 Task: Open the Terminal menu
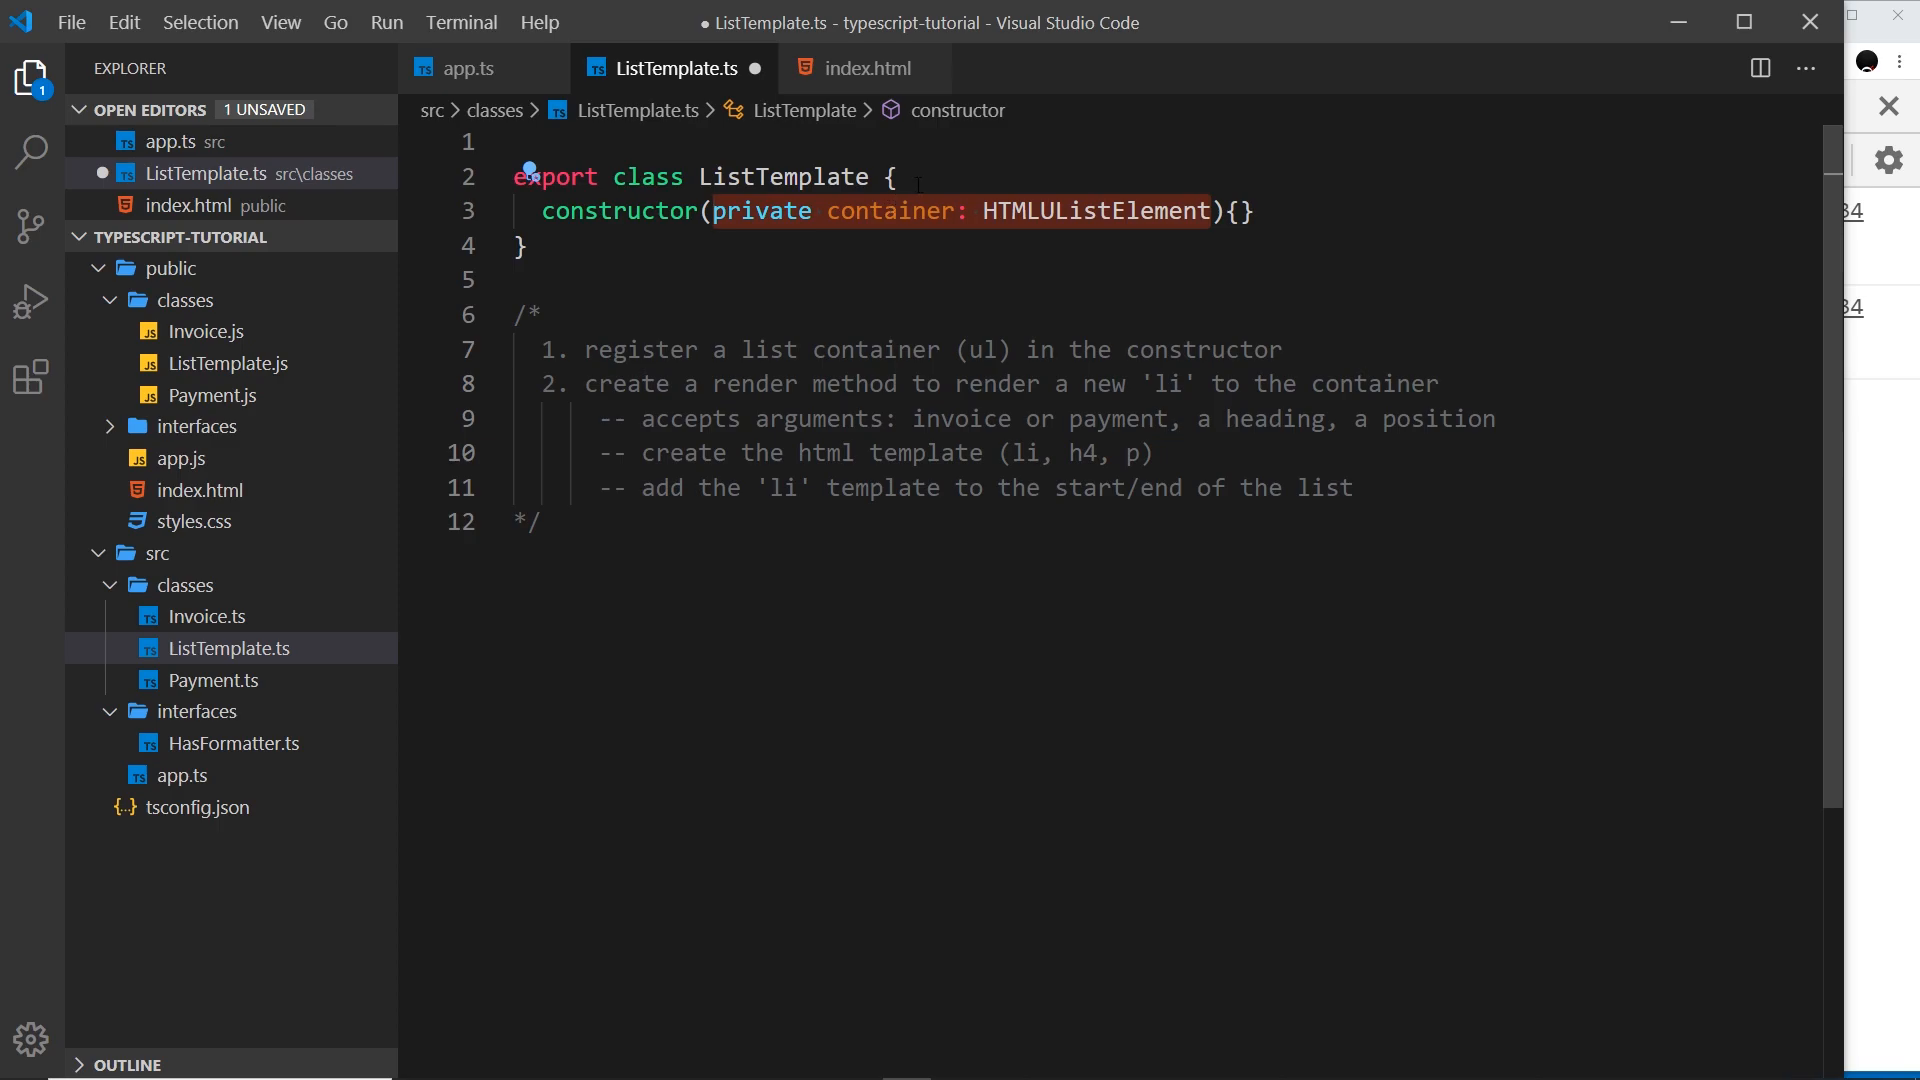coord(461,22)
